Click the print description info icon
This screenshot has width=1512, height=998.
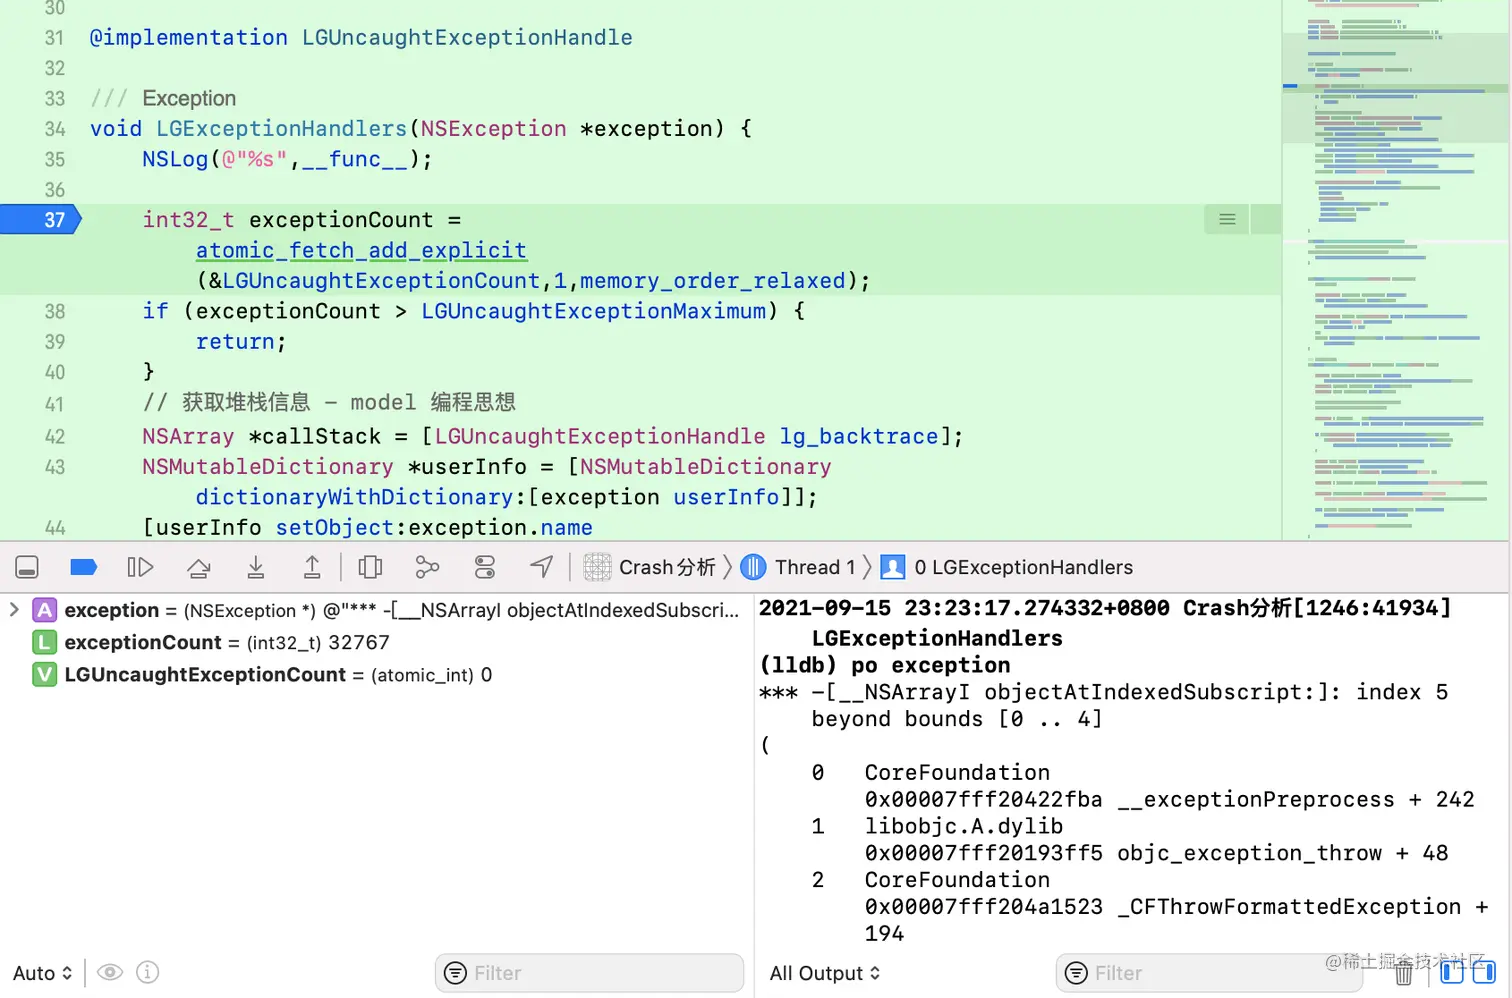coord(147,972)
